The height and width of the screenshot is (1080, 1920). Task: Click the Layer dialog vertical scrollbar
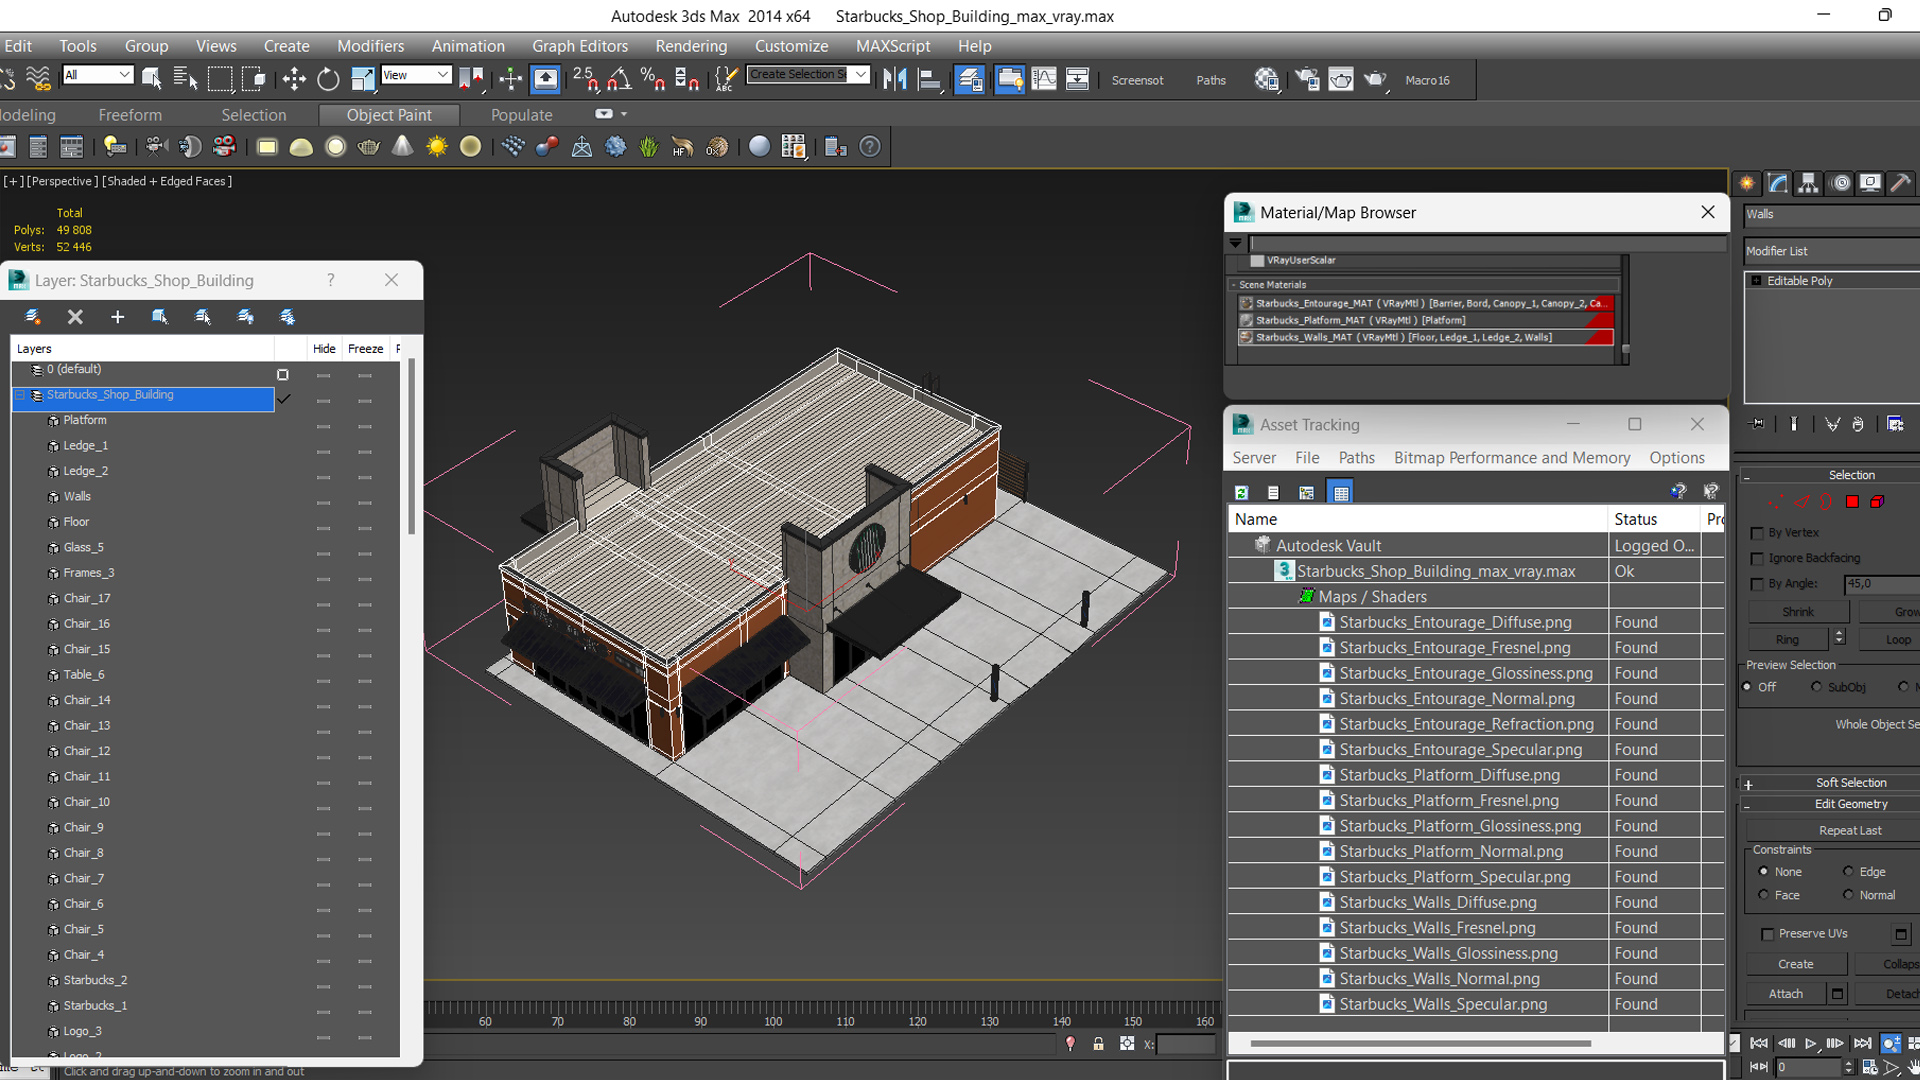tap(410, 447)
